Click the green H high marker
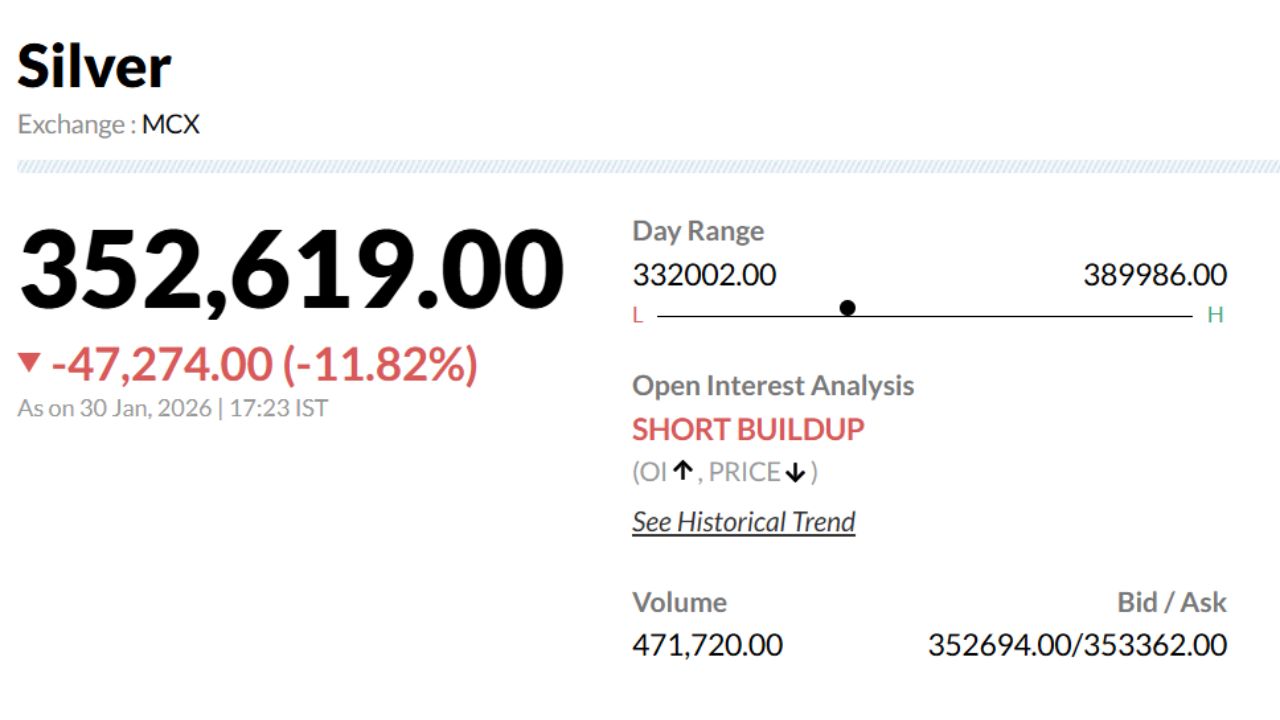This screenshot has width=1280, height=720. [x=1215, y=316]
